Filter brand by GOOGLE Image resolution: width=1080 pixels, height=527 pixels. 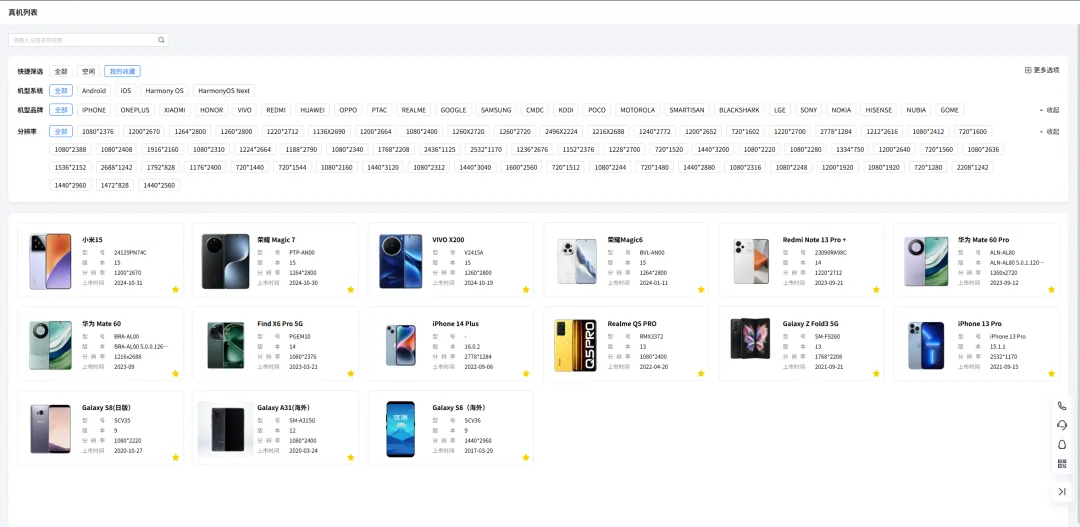point(453,110)
